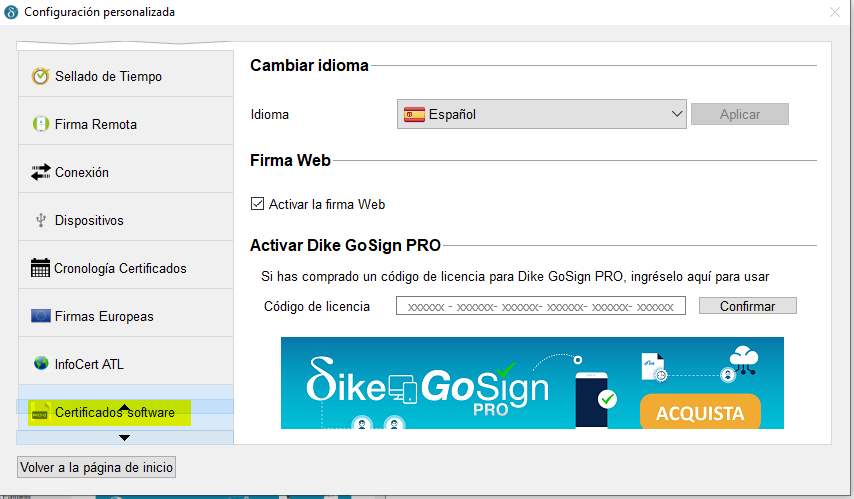The width and height of the screenshot is (854, 499).
Task: Focus the Código de licencia field
Action: point(540,306)
